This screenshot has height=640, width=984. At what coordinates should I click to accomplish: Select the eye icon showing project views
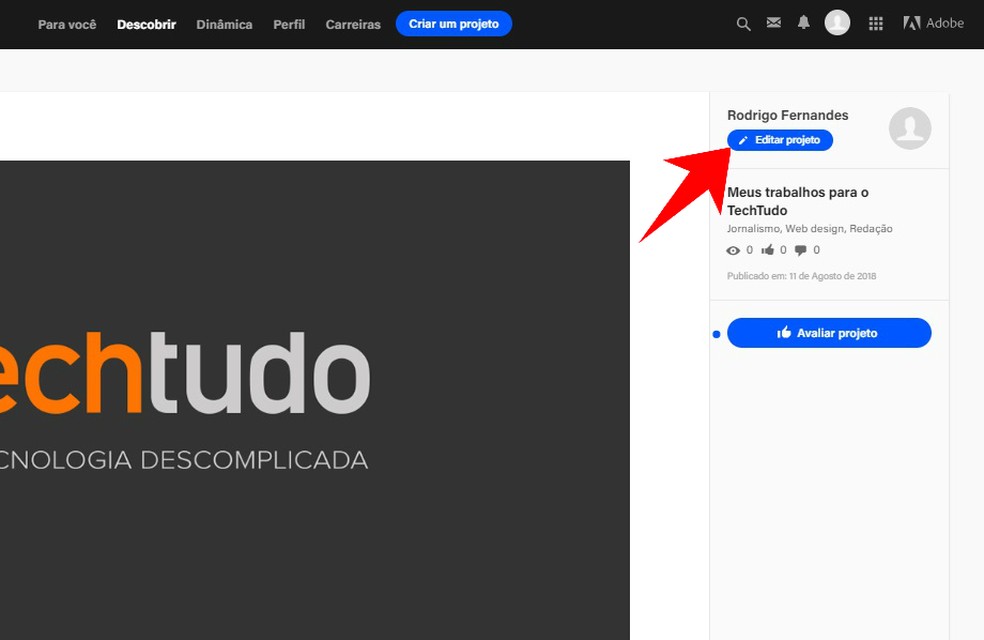[733, 250]
